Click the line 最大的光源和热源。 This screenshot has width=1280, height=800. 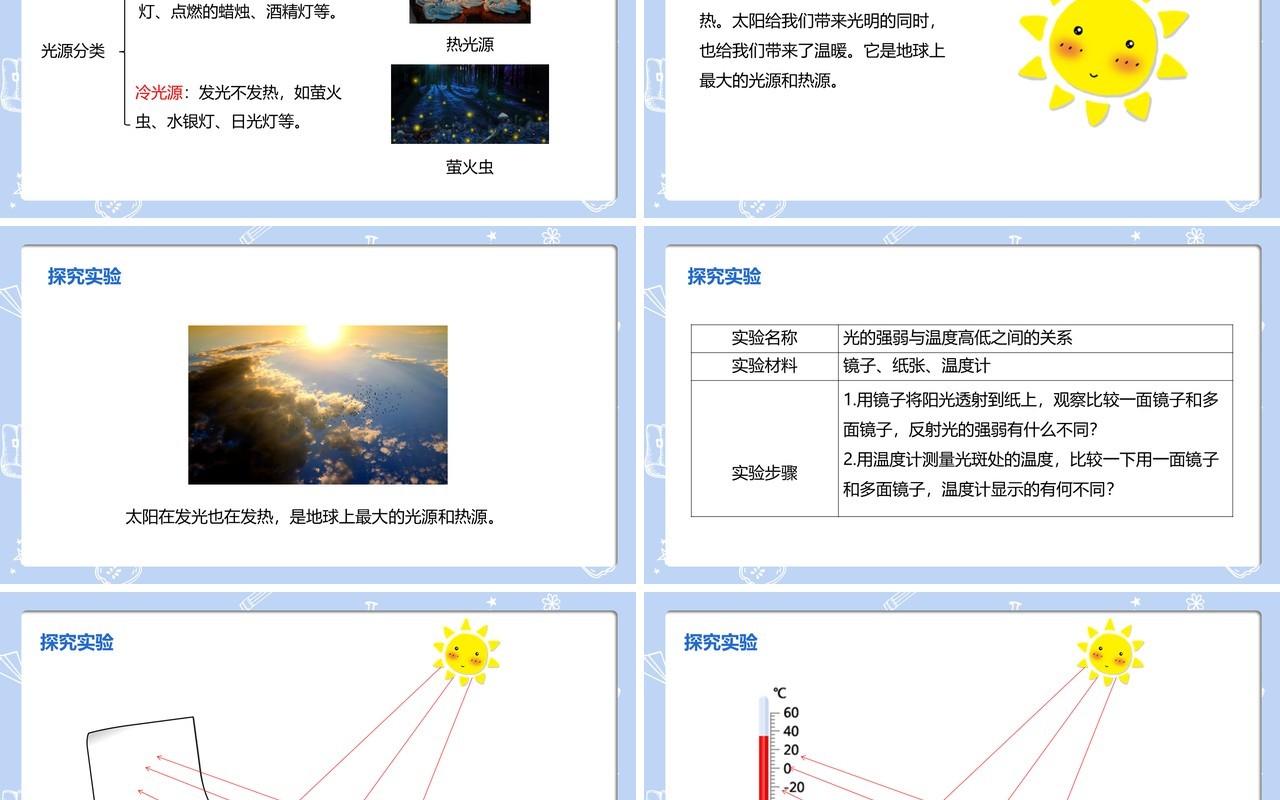[x=769, y=81]
